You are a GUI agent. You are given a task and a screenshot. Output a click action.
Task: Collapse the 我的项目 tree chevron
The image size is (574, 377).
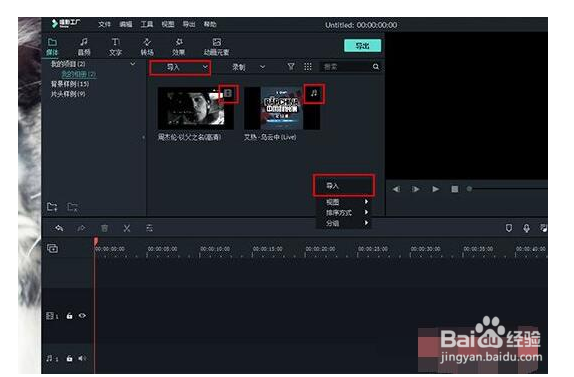coord(133,64)
